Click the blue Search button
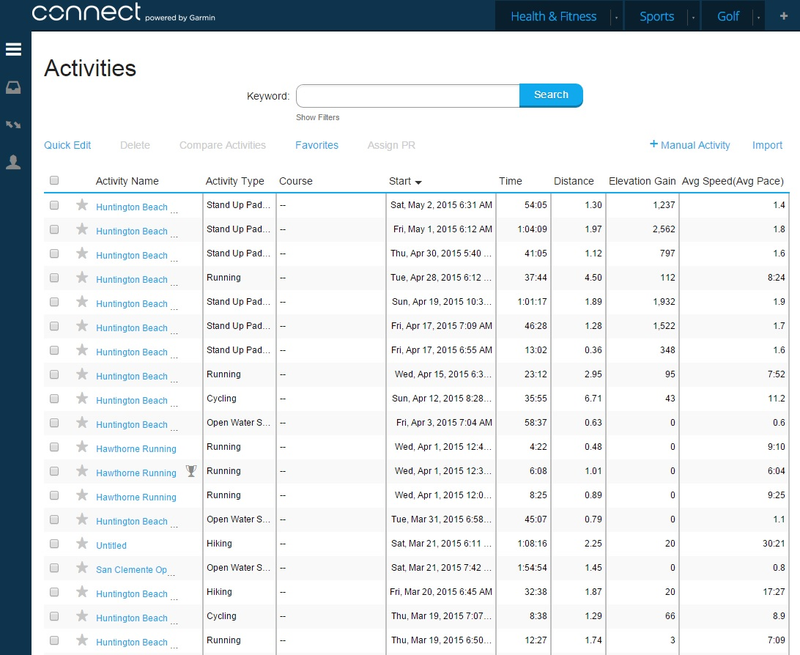800x655 pixels. (551, 95)
